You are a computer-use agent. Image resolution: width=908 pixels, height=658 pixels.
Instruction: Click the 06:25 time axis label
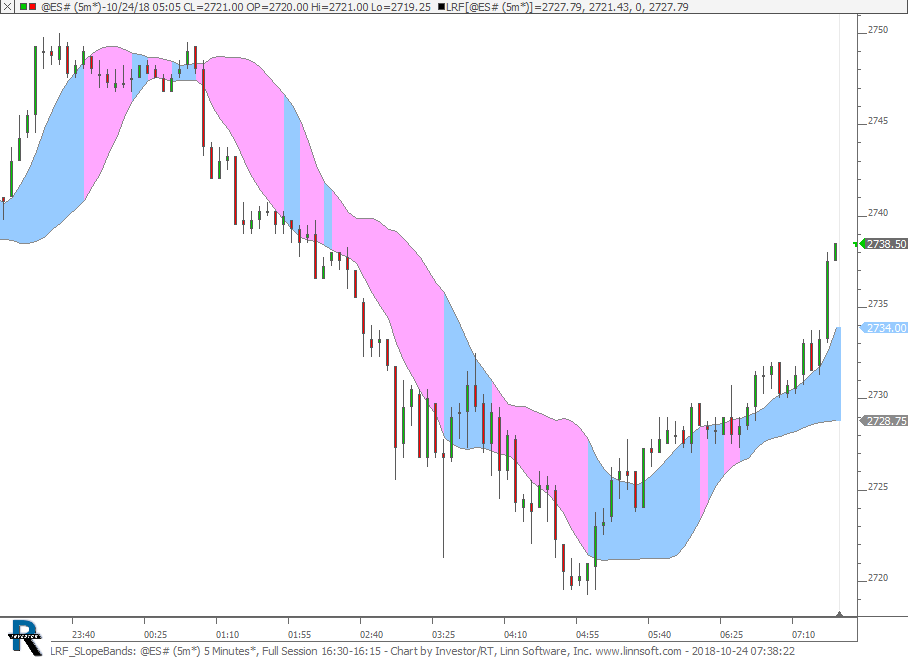coord(731,634)
